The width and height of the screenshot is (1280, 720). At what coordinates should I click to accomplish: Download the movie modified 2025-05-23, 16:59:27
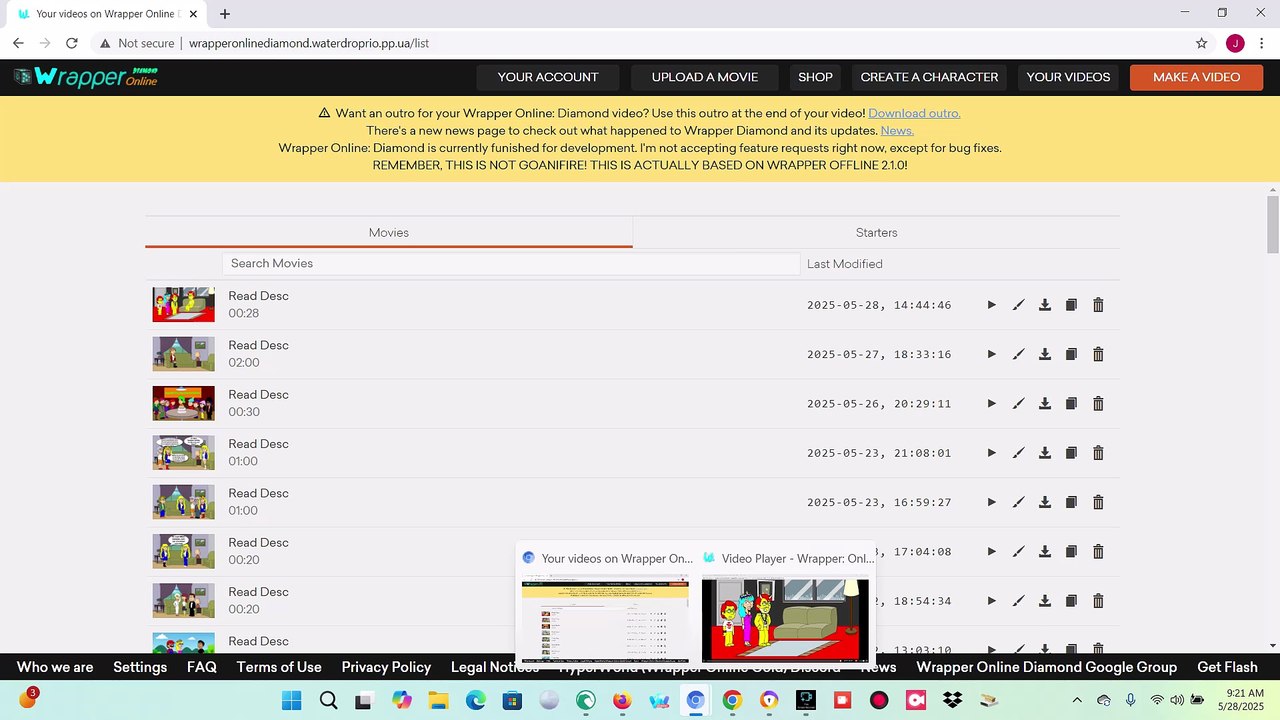coord(1045,502)
